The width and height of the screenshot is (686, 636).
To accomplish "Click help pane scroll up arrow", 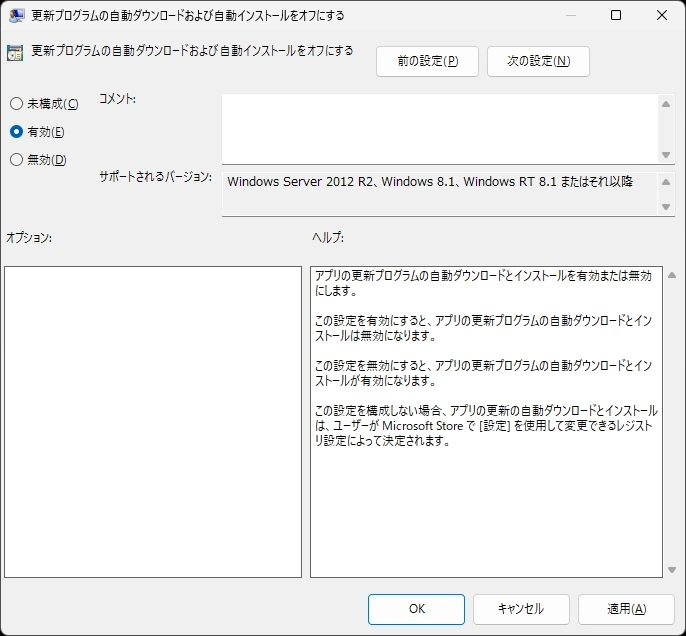I will (672, 275).
